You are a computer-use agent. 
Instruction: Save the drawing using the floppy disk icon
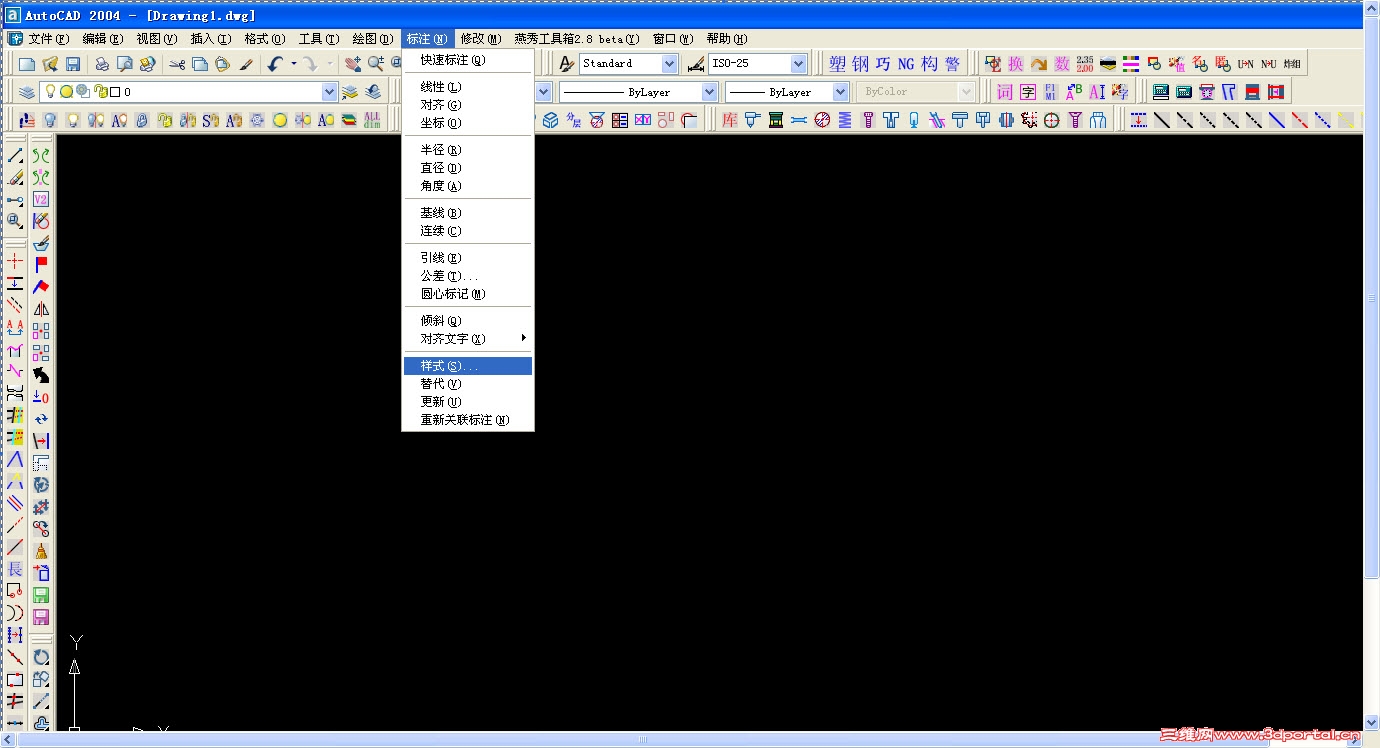(x=73, y=64)
